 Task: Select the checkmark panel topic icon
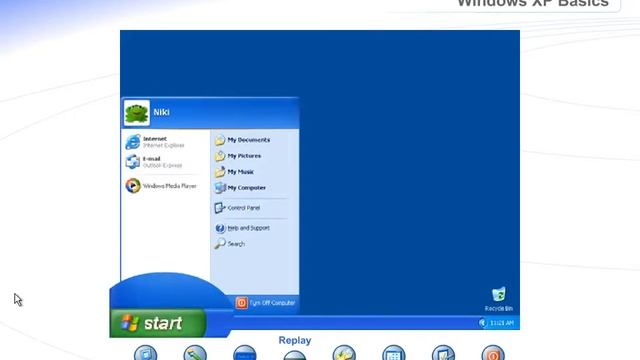[443, 353]
